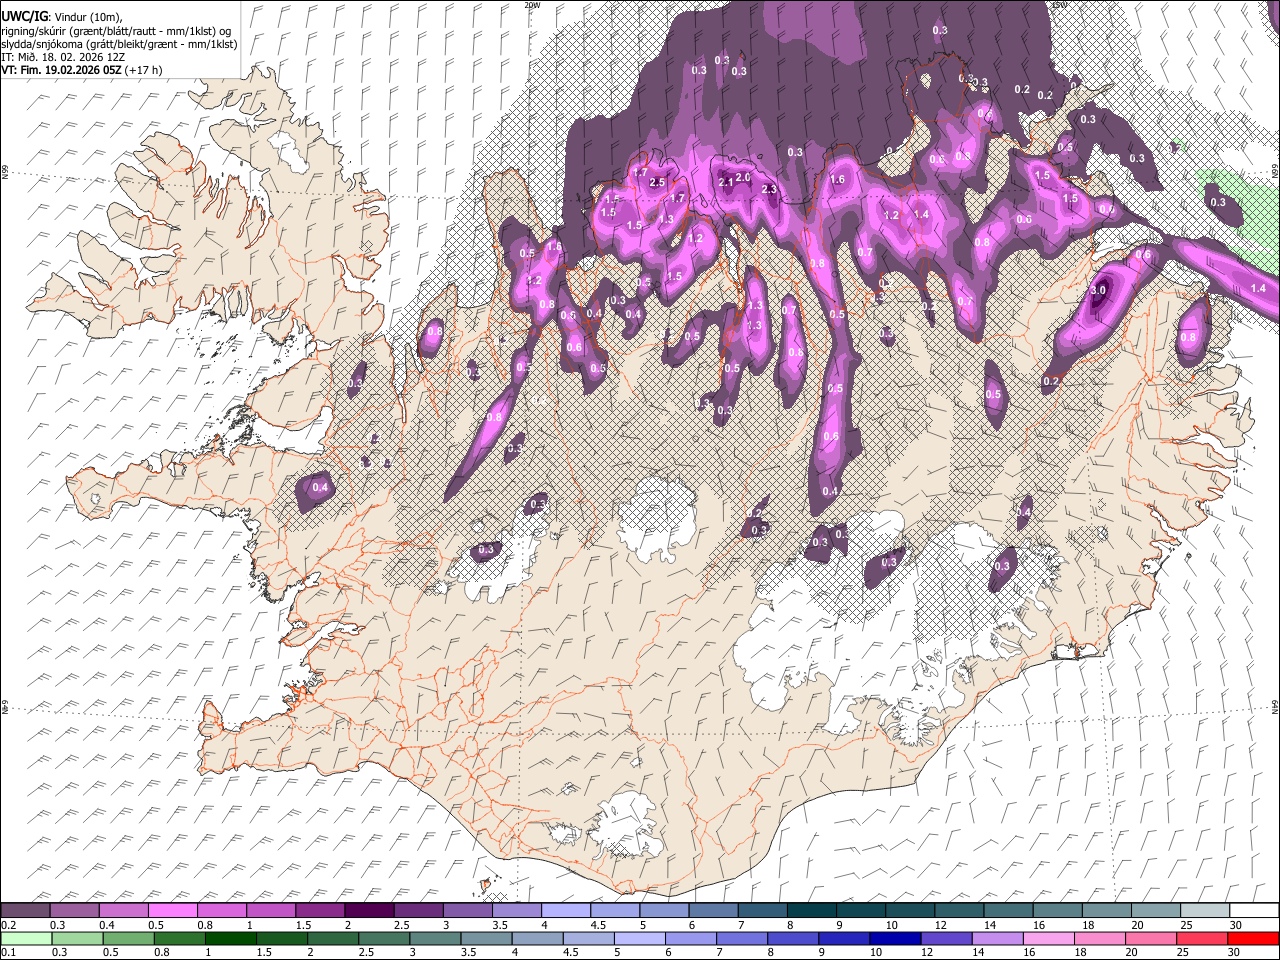Viewport: 1280px width, 960px height.
Task: Click the white top-row swatch after 30
Action: [1252, 910]
